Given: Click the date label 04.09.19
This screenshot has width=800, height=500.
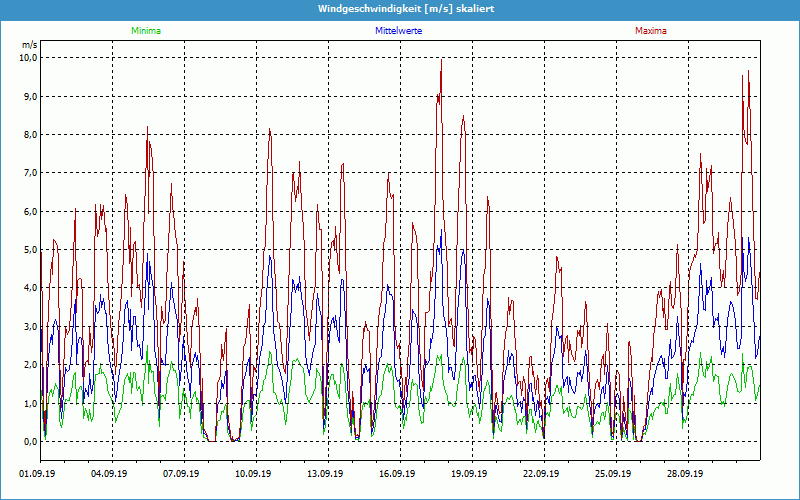Looking at the screenshot, I should (x=109, y=473).
